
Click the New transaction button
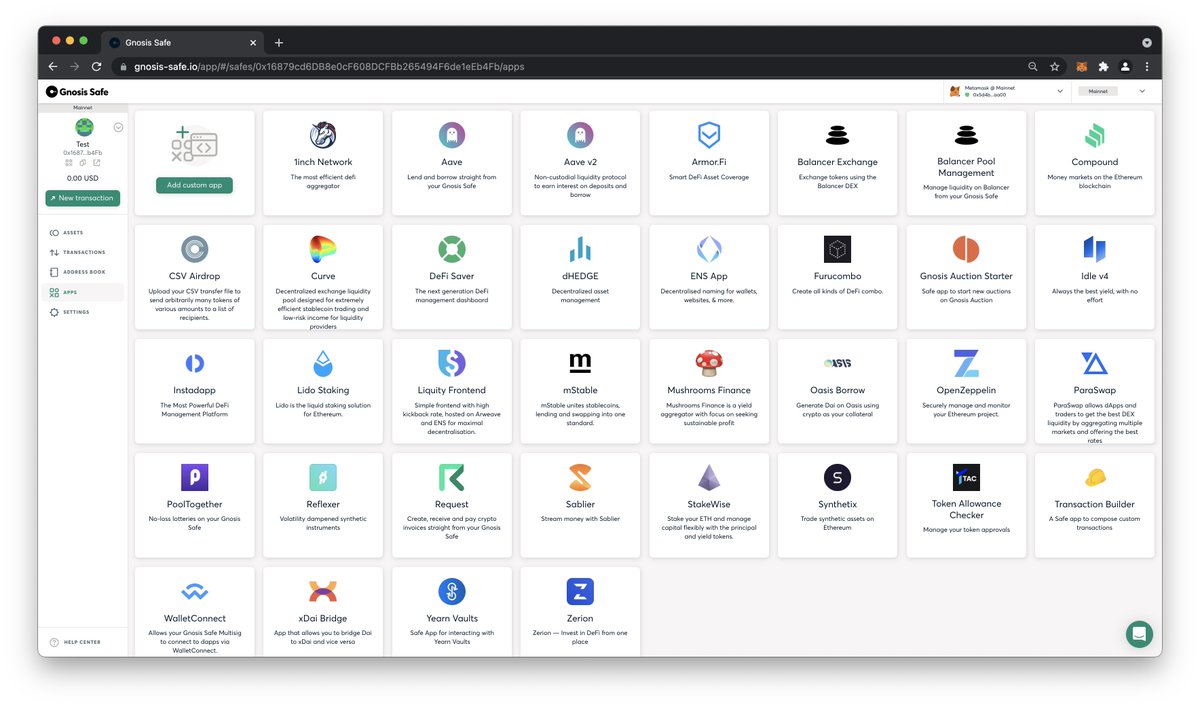tap(82, 198)
